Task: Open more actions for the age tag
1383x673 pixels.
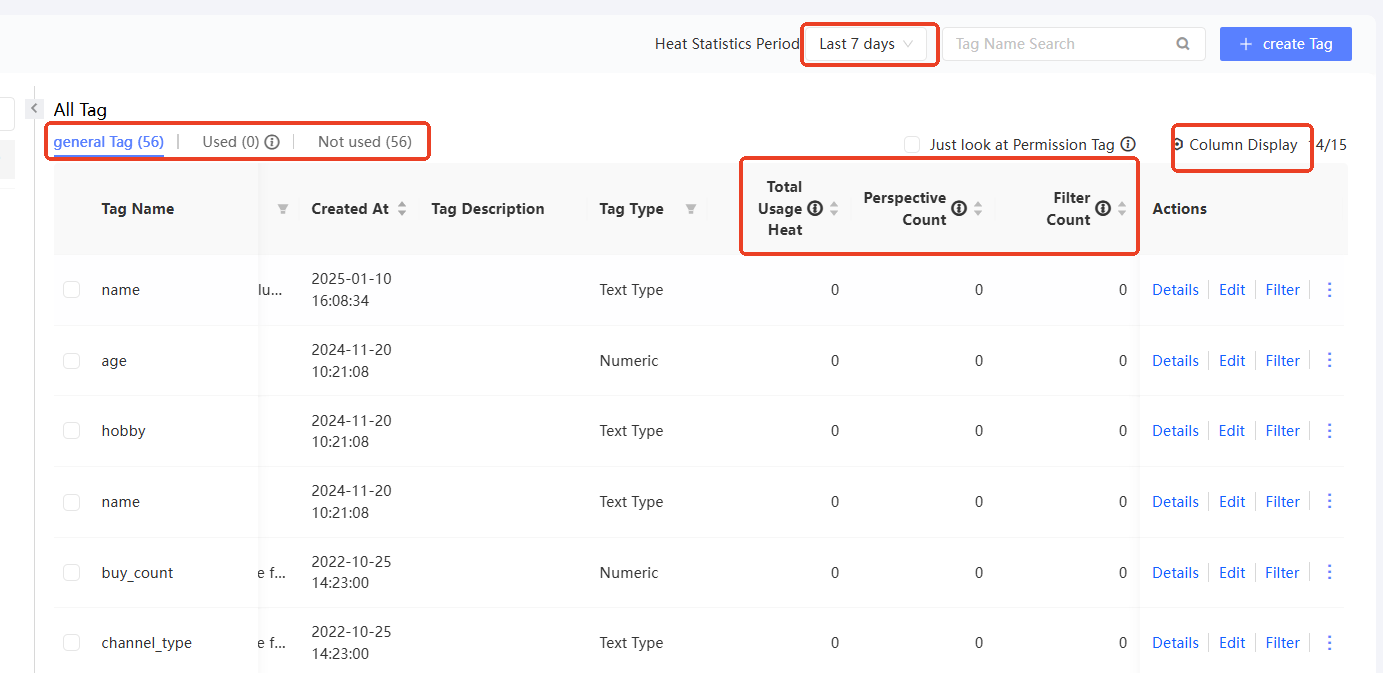Action: pyautogui.click(x=1329, y=360)
